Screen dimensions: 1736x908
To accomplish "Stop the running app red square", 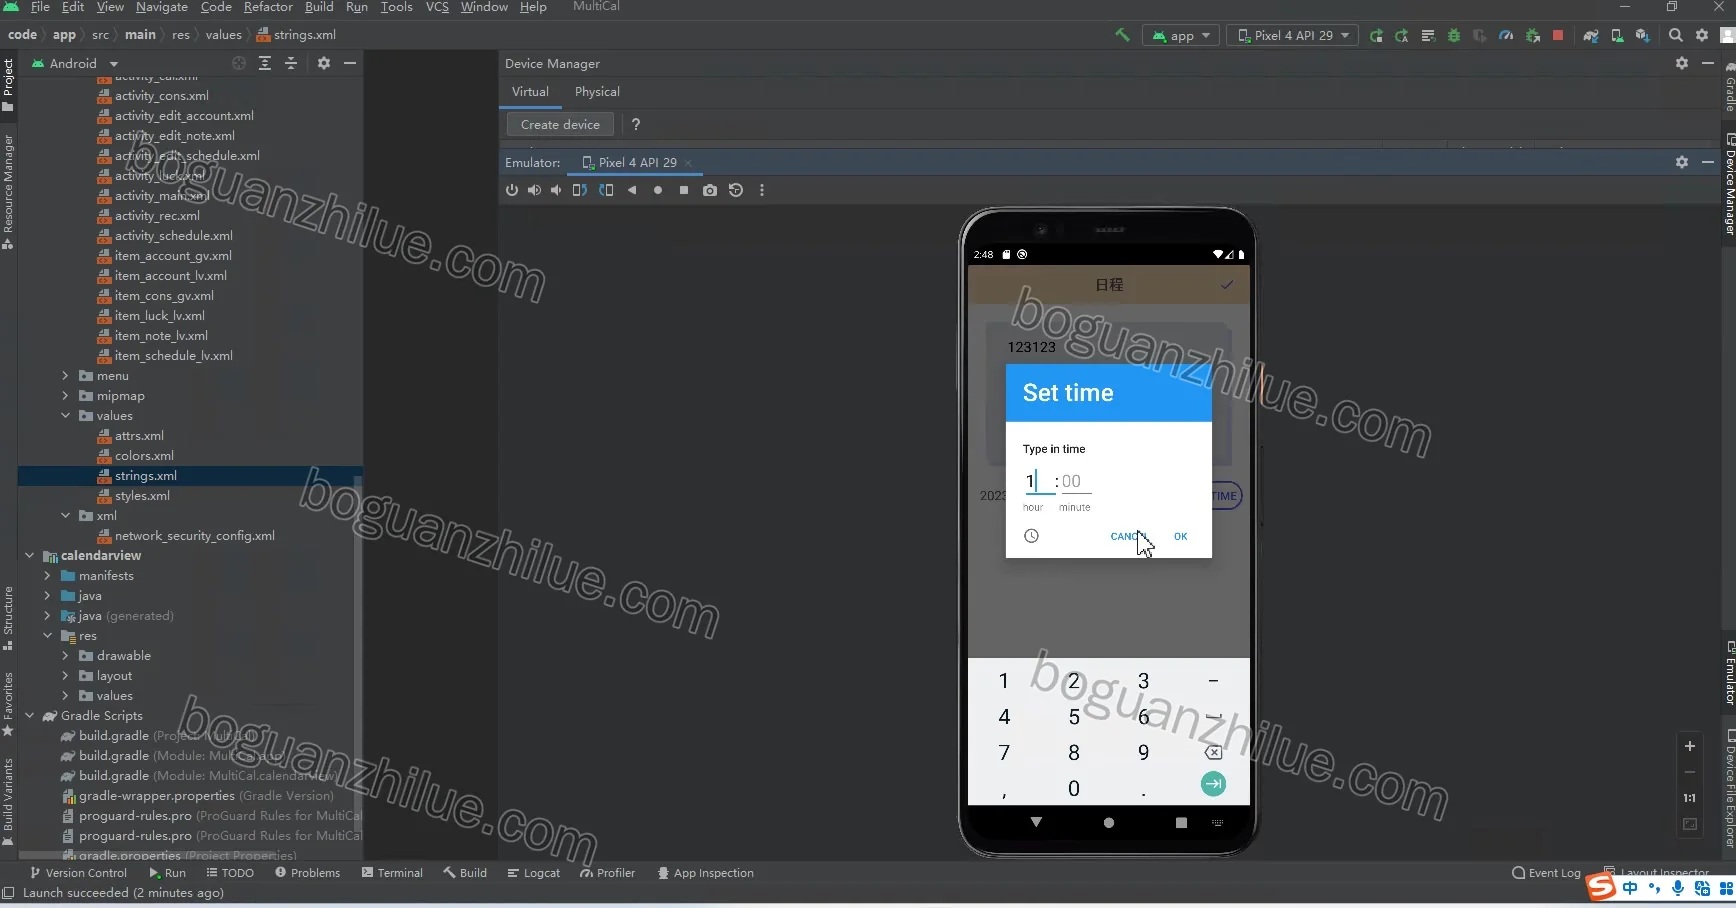I will [x=1558, y=35].
